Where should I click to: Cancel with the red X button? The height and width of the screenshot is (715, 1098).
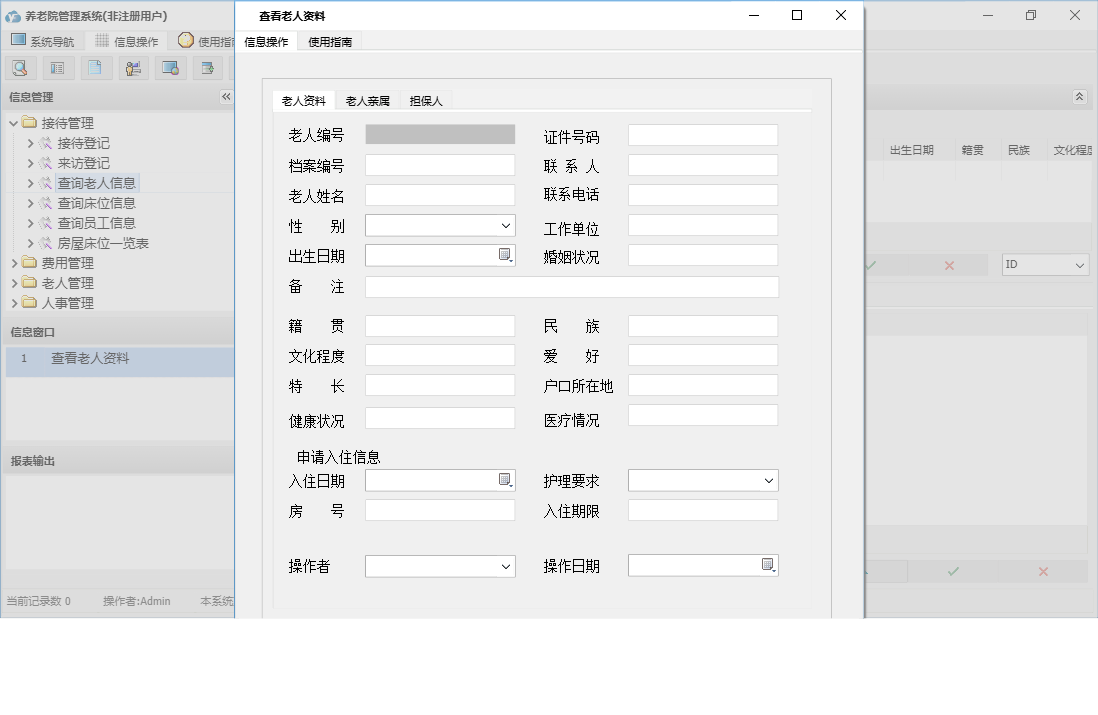[1043, 571]
